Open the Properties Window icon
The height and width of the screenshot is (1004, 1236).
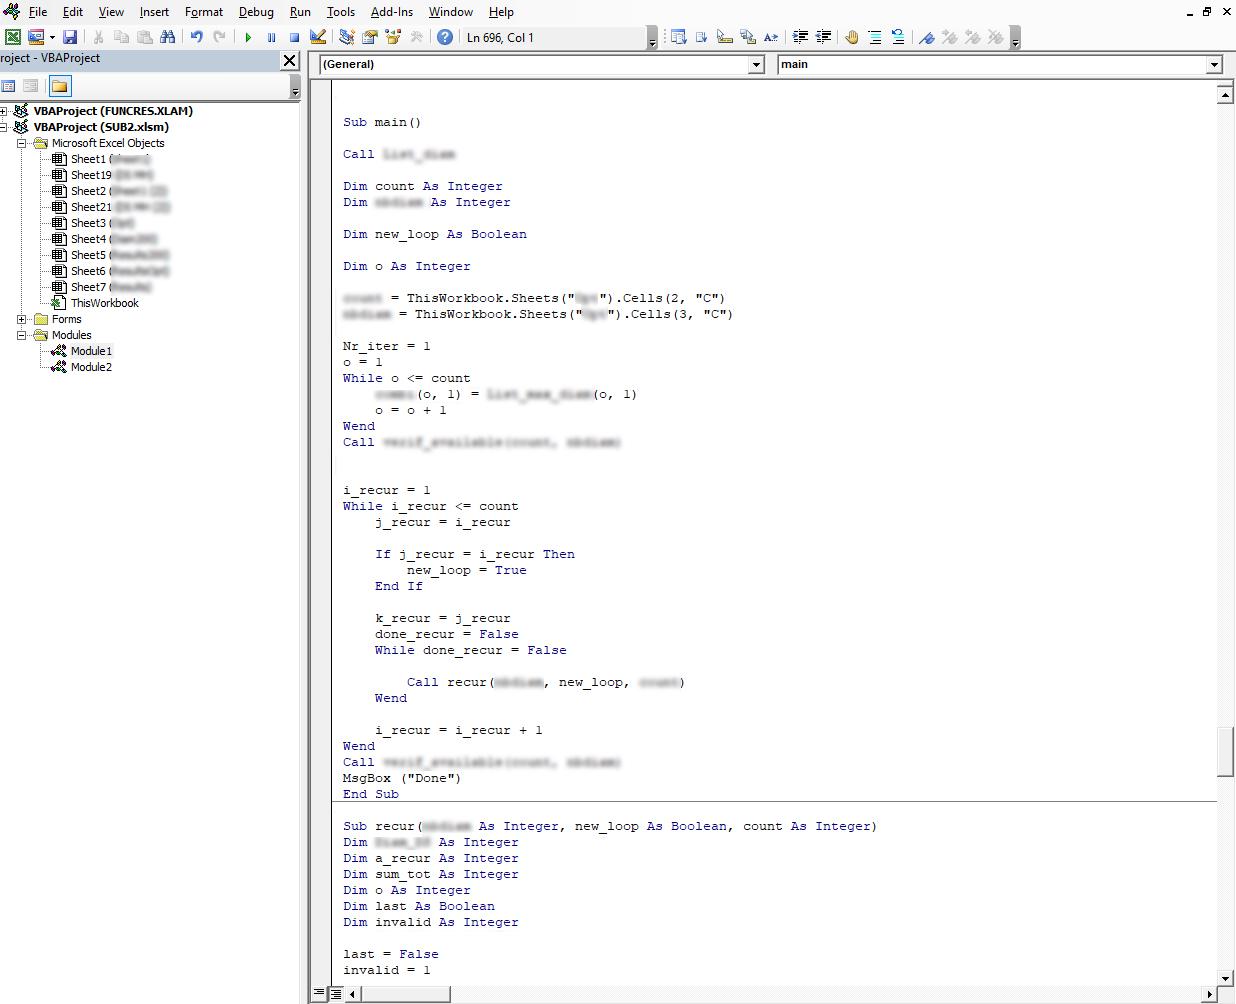point(369,37)
